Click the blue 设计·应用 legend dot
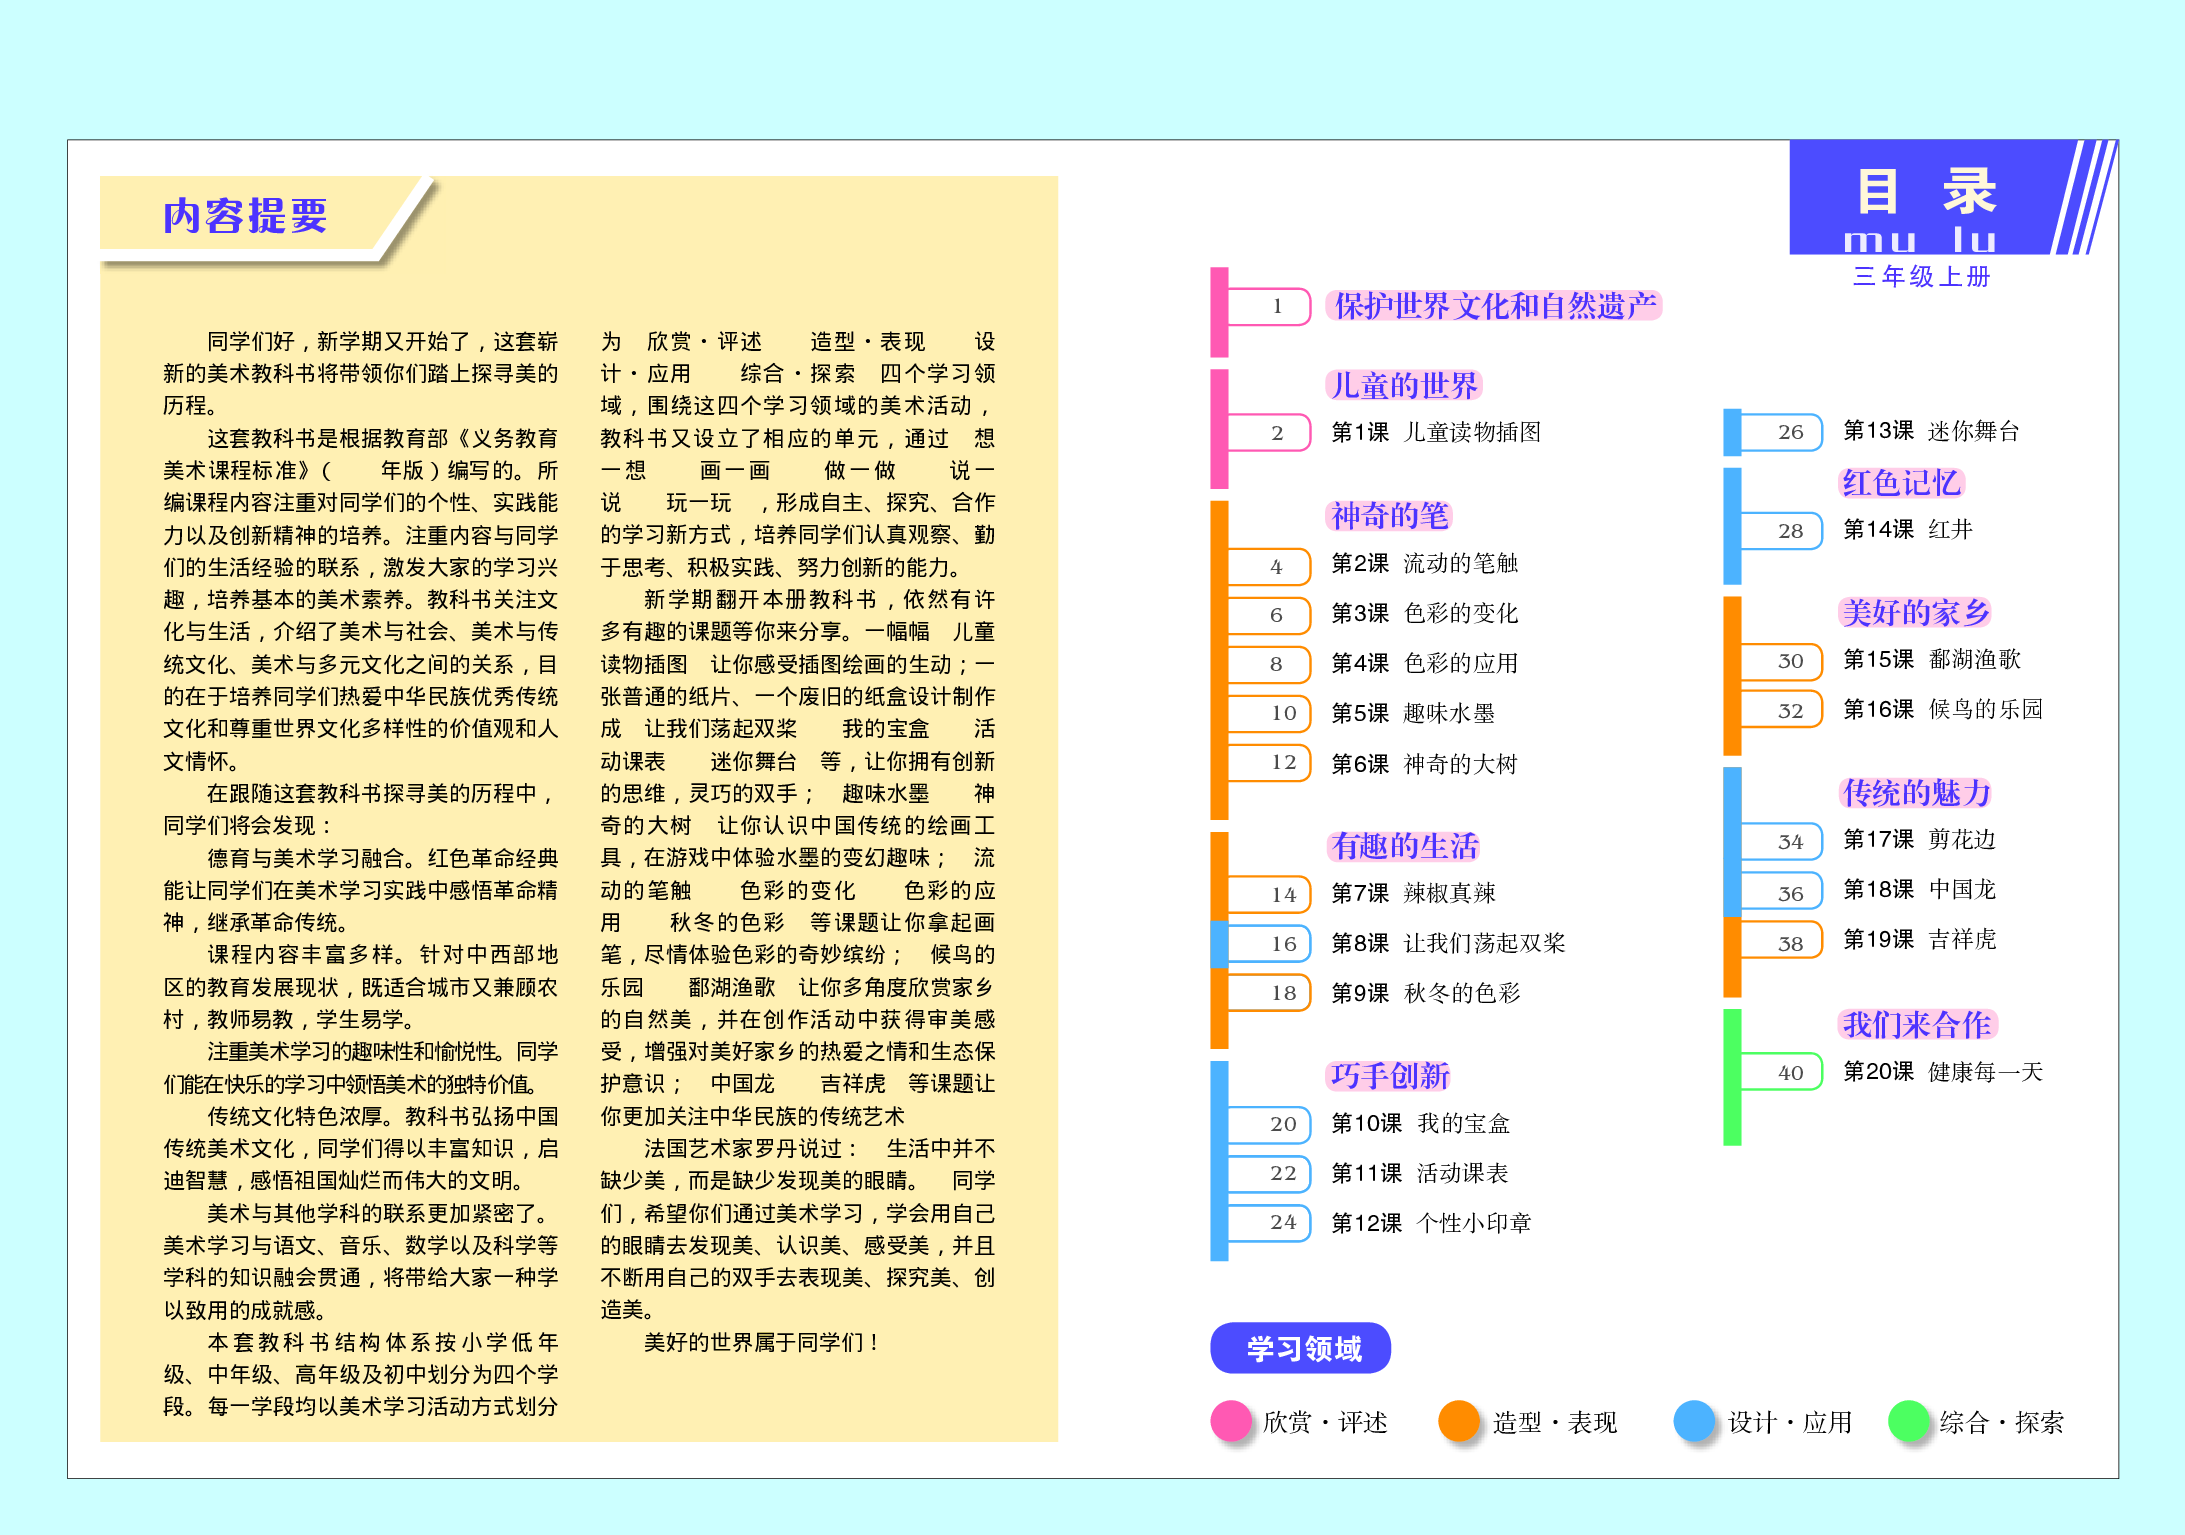 tap(1693, 1421)
